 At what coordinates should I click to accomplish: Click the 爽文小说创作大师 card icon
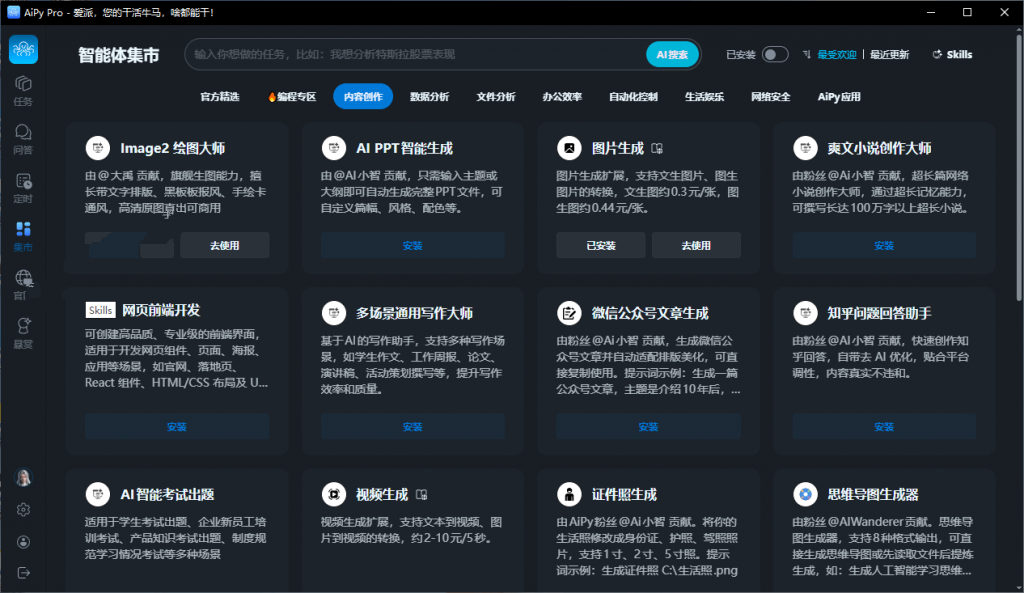[805, 148]
